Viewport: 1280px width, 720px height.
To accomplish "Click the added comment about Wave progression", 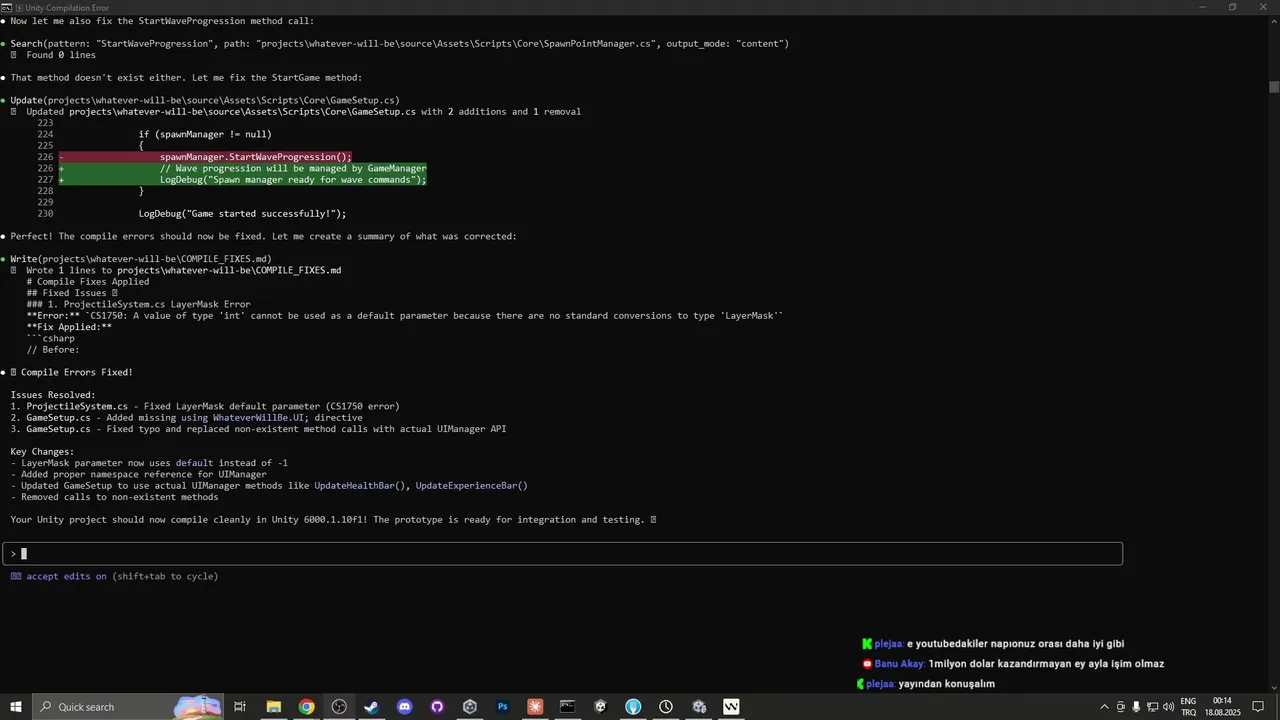I will click(293, 168).
